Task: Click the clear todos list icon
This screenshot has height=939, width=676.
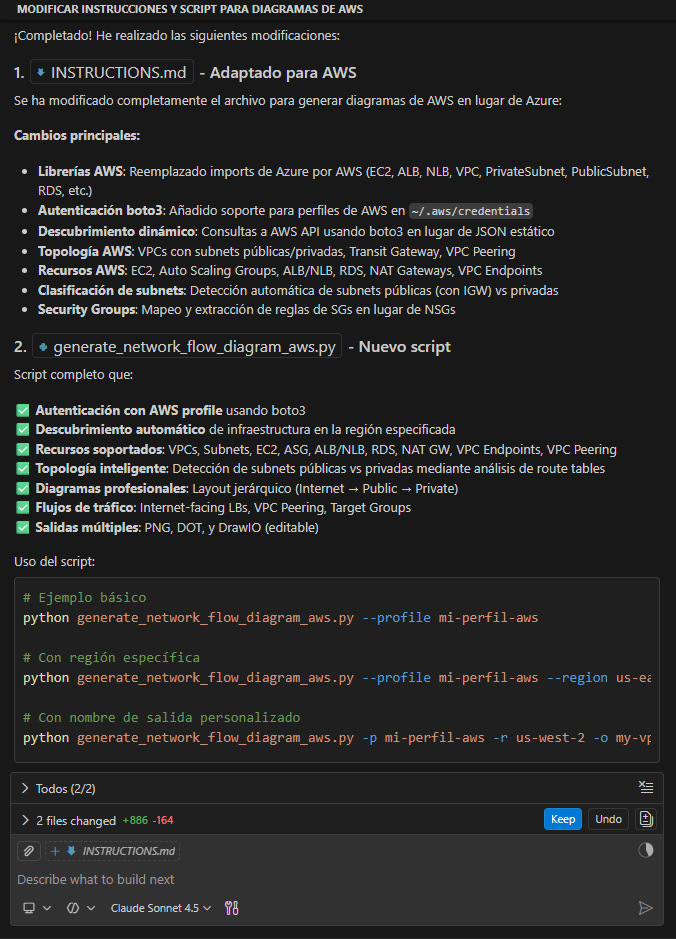Action: click(645, 788)
